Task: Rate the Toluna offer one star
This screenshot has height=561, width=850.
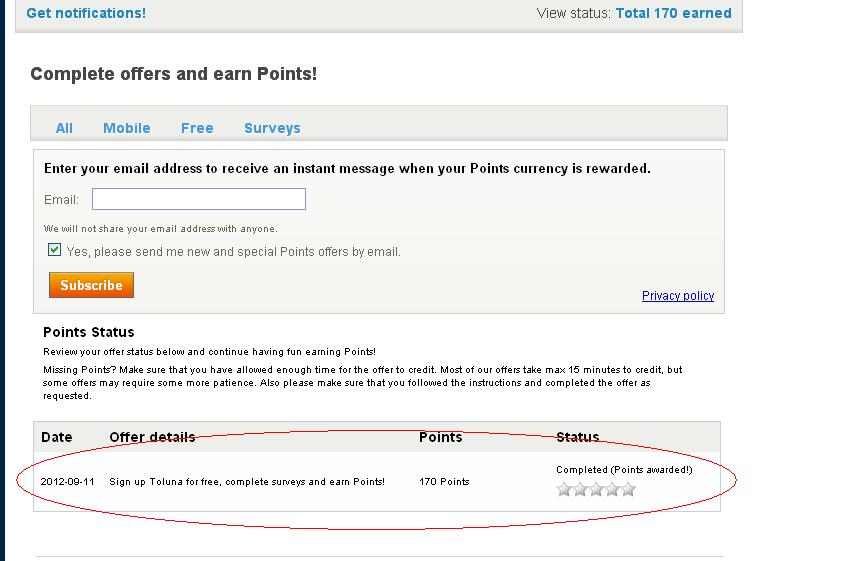Action: tap(564, 489)
